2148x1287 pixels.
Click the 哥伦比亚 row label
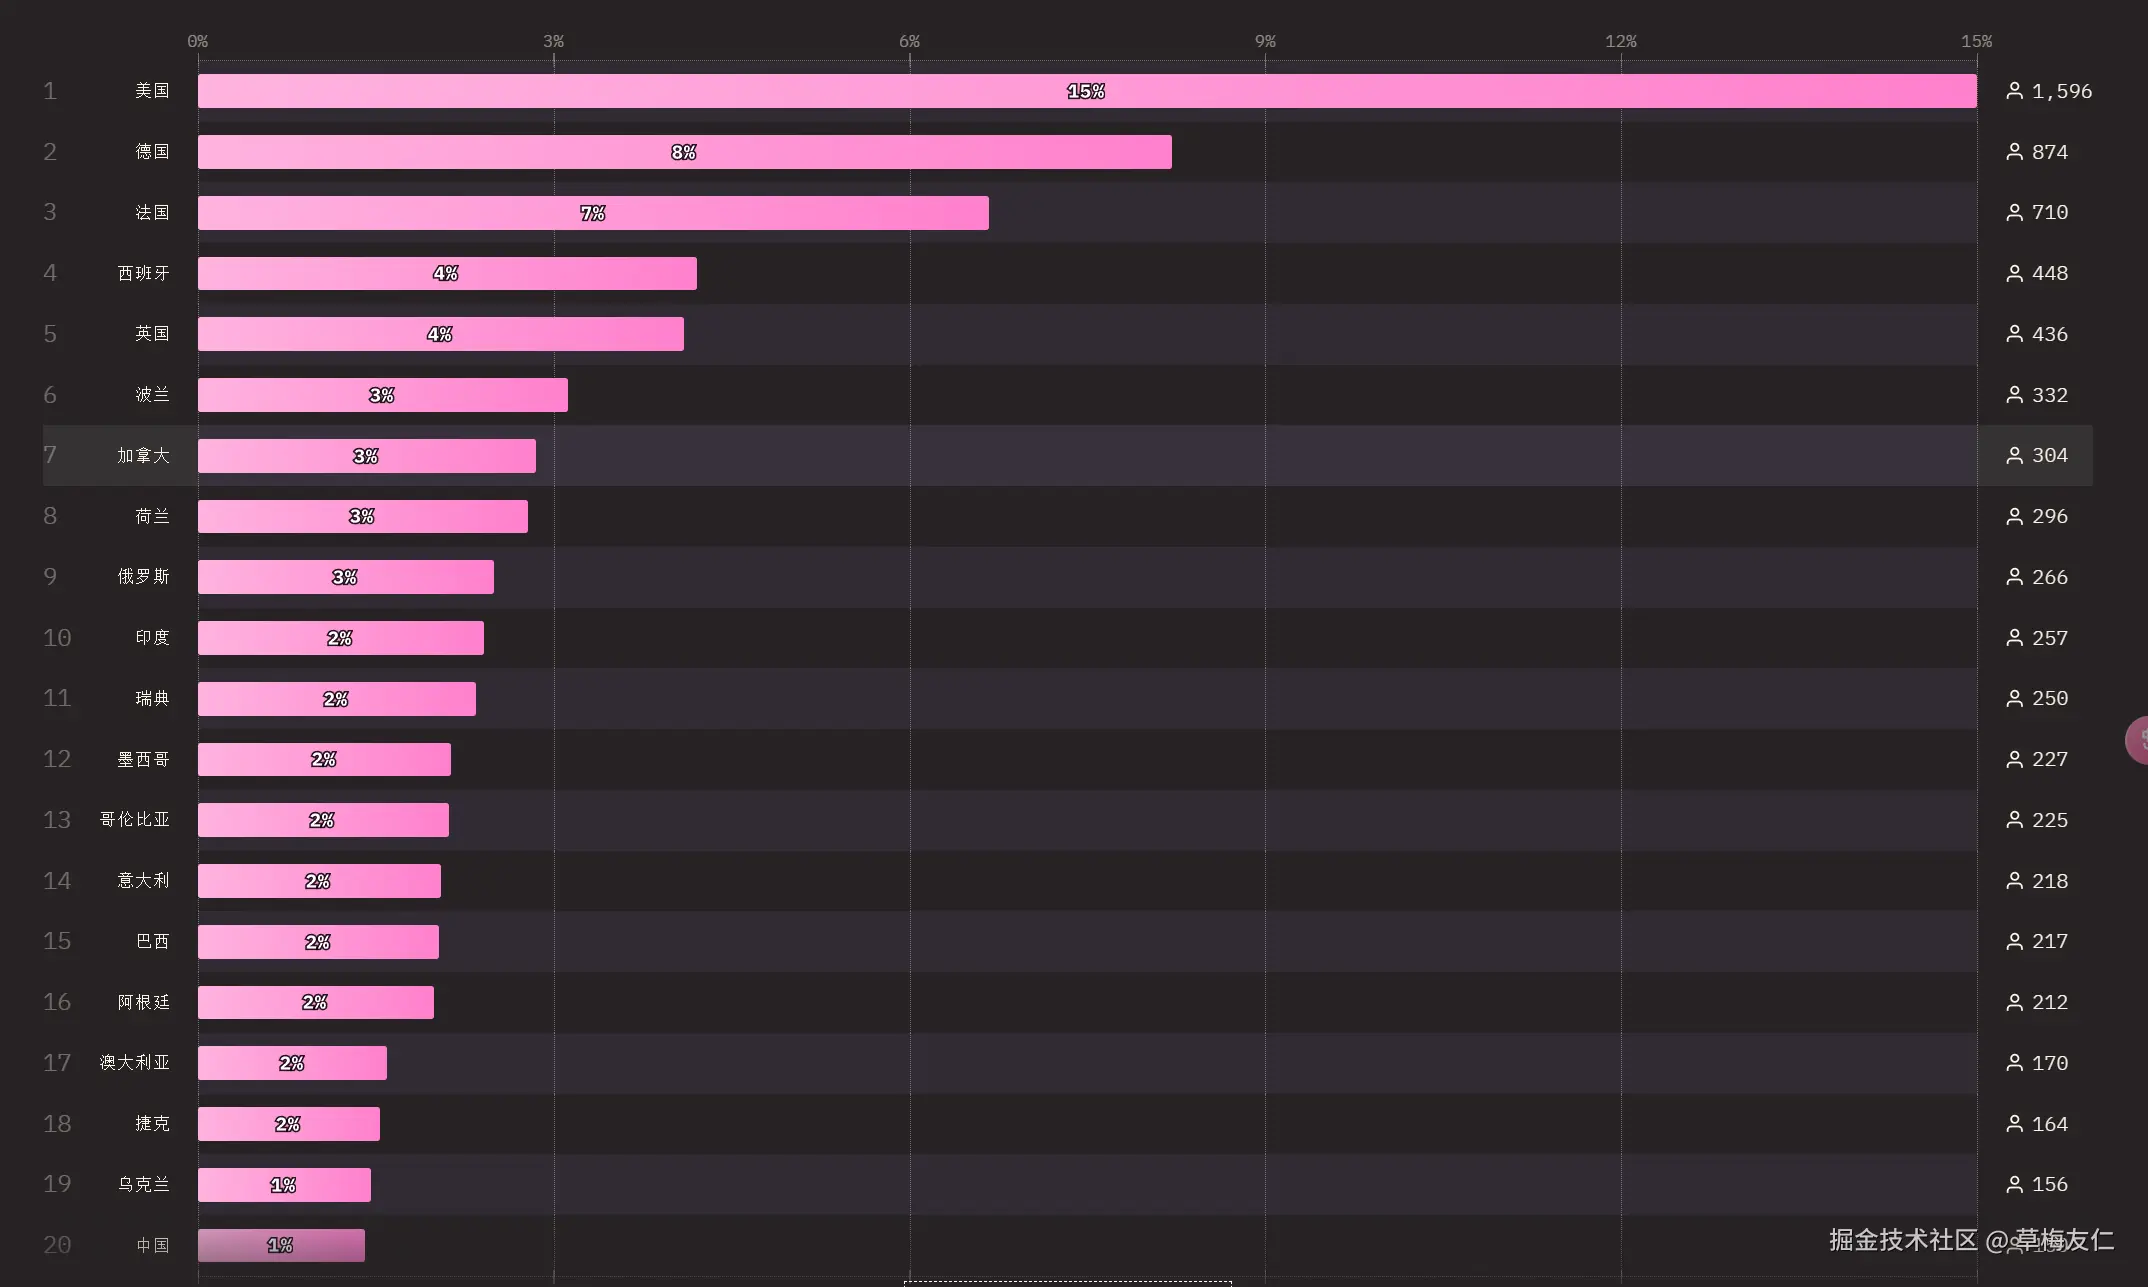point(134,820)
